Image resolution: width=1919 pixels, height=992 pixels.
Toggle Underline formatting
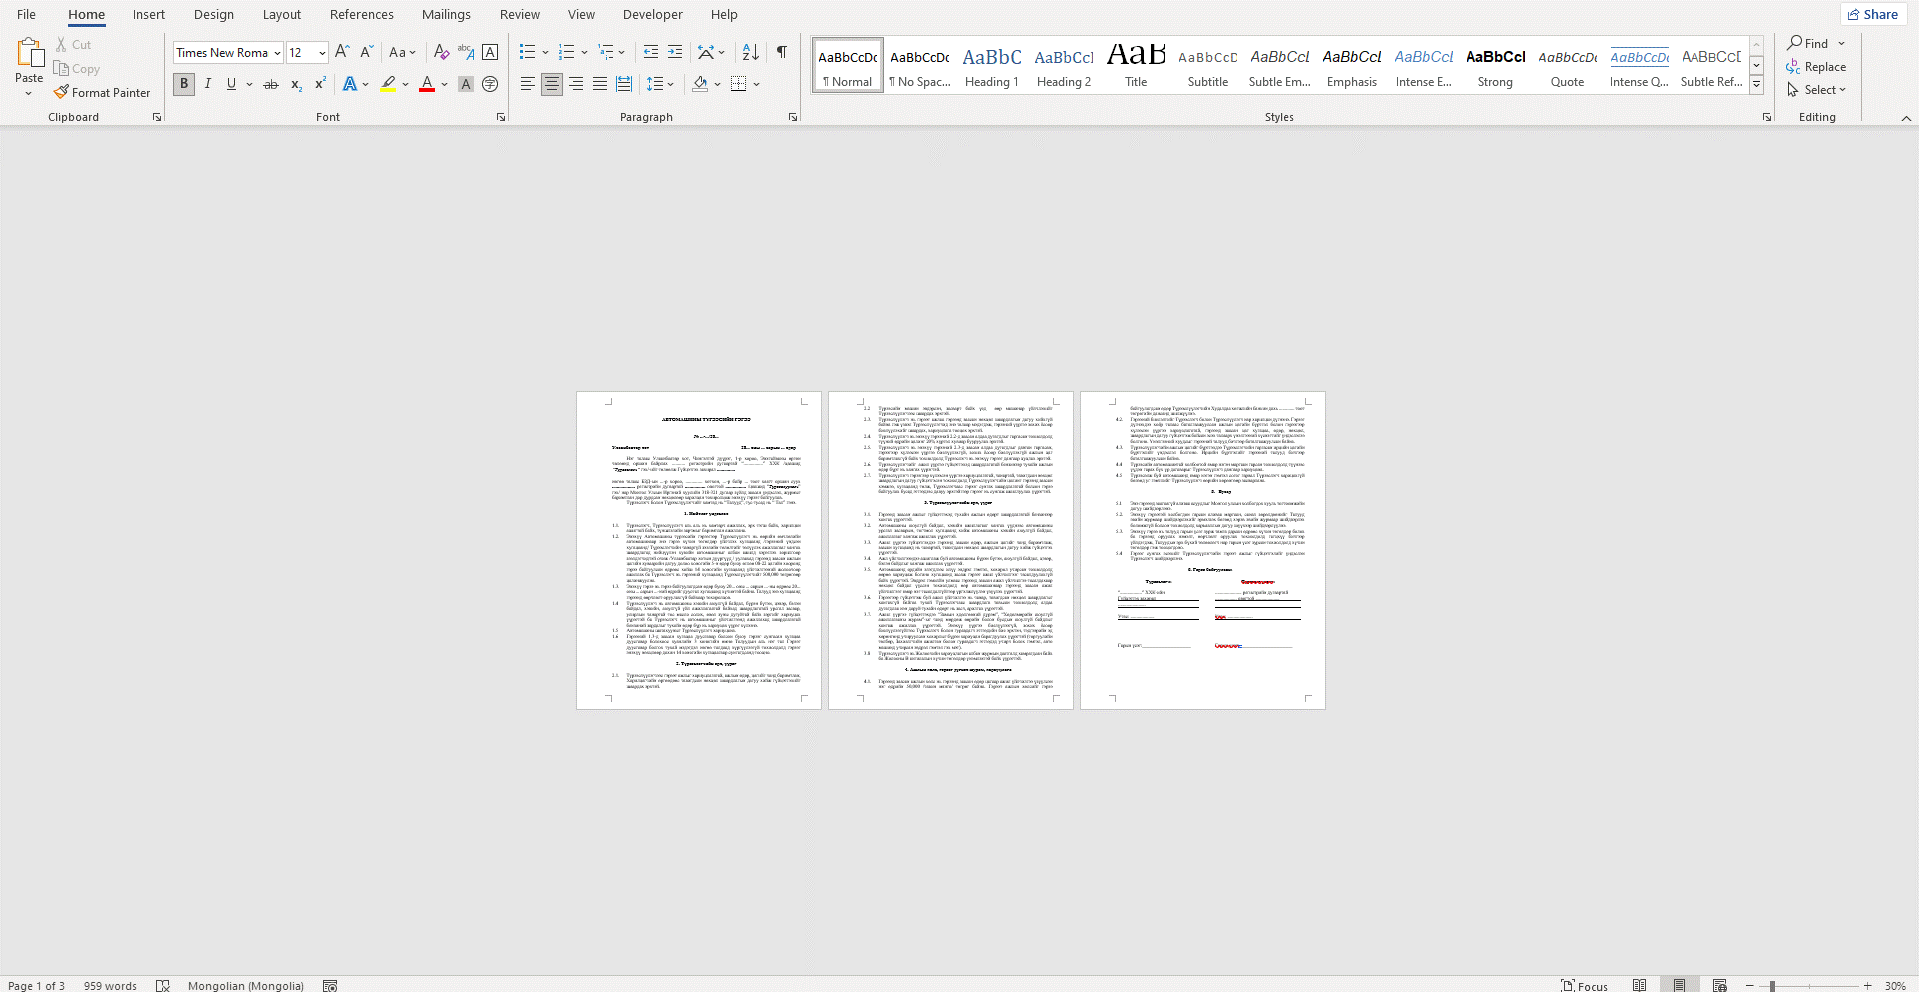coord(231,84)
